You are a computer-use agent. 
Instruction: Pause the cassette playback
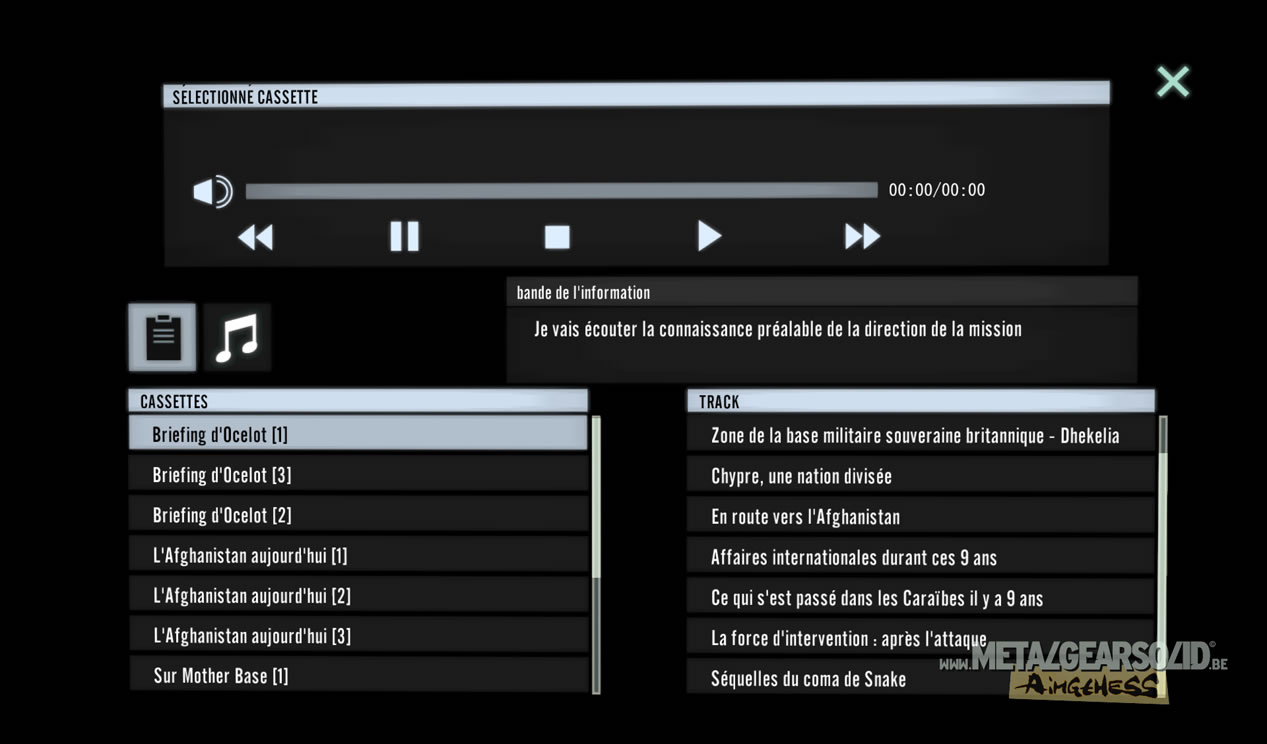coord(404,236)
